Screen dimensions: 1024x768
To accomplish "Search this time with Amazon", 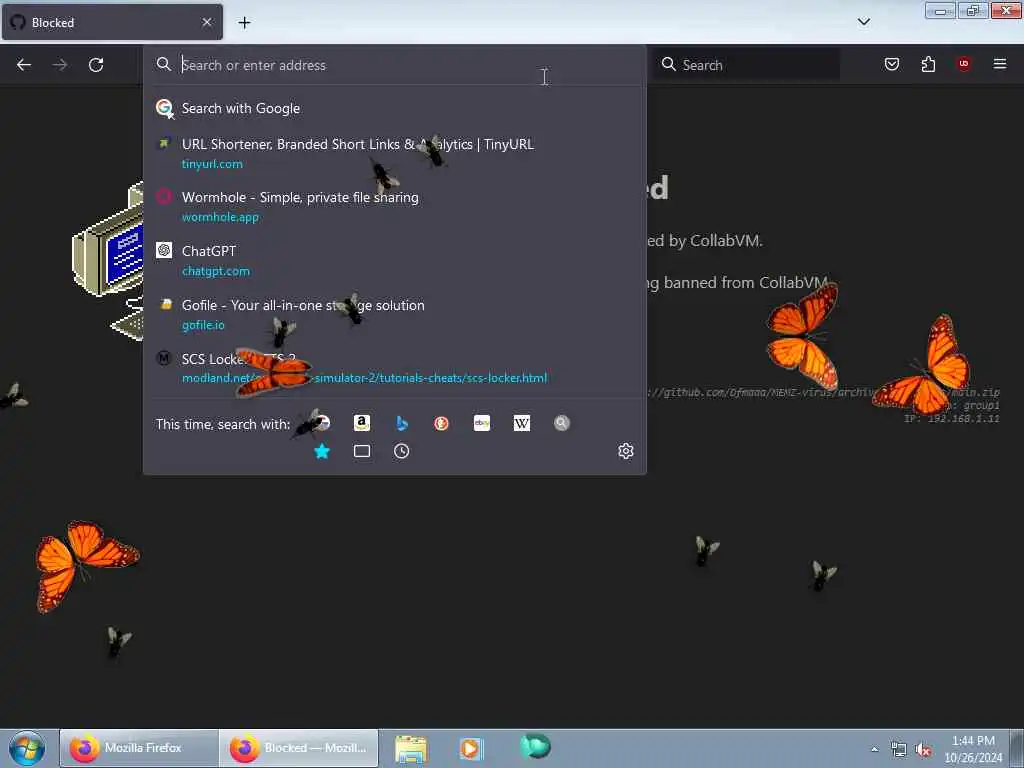I will [362, 423].
